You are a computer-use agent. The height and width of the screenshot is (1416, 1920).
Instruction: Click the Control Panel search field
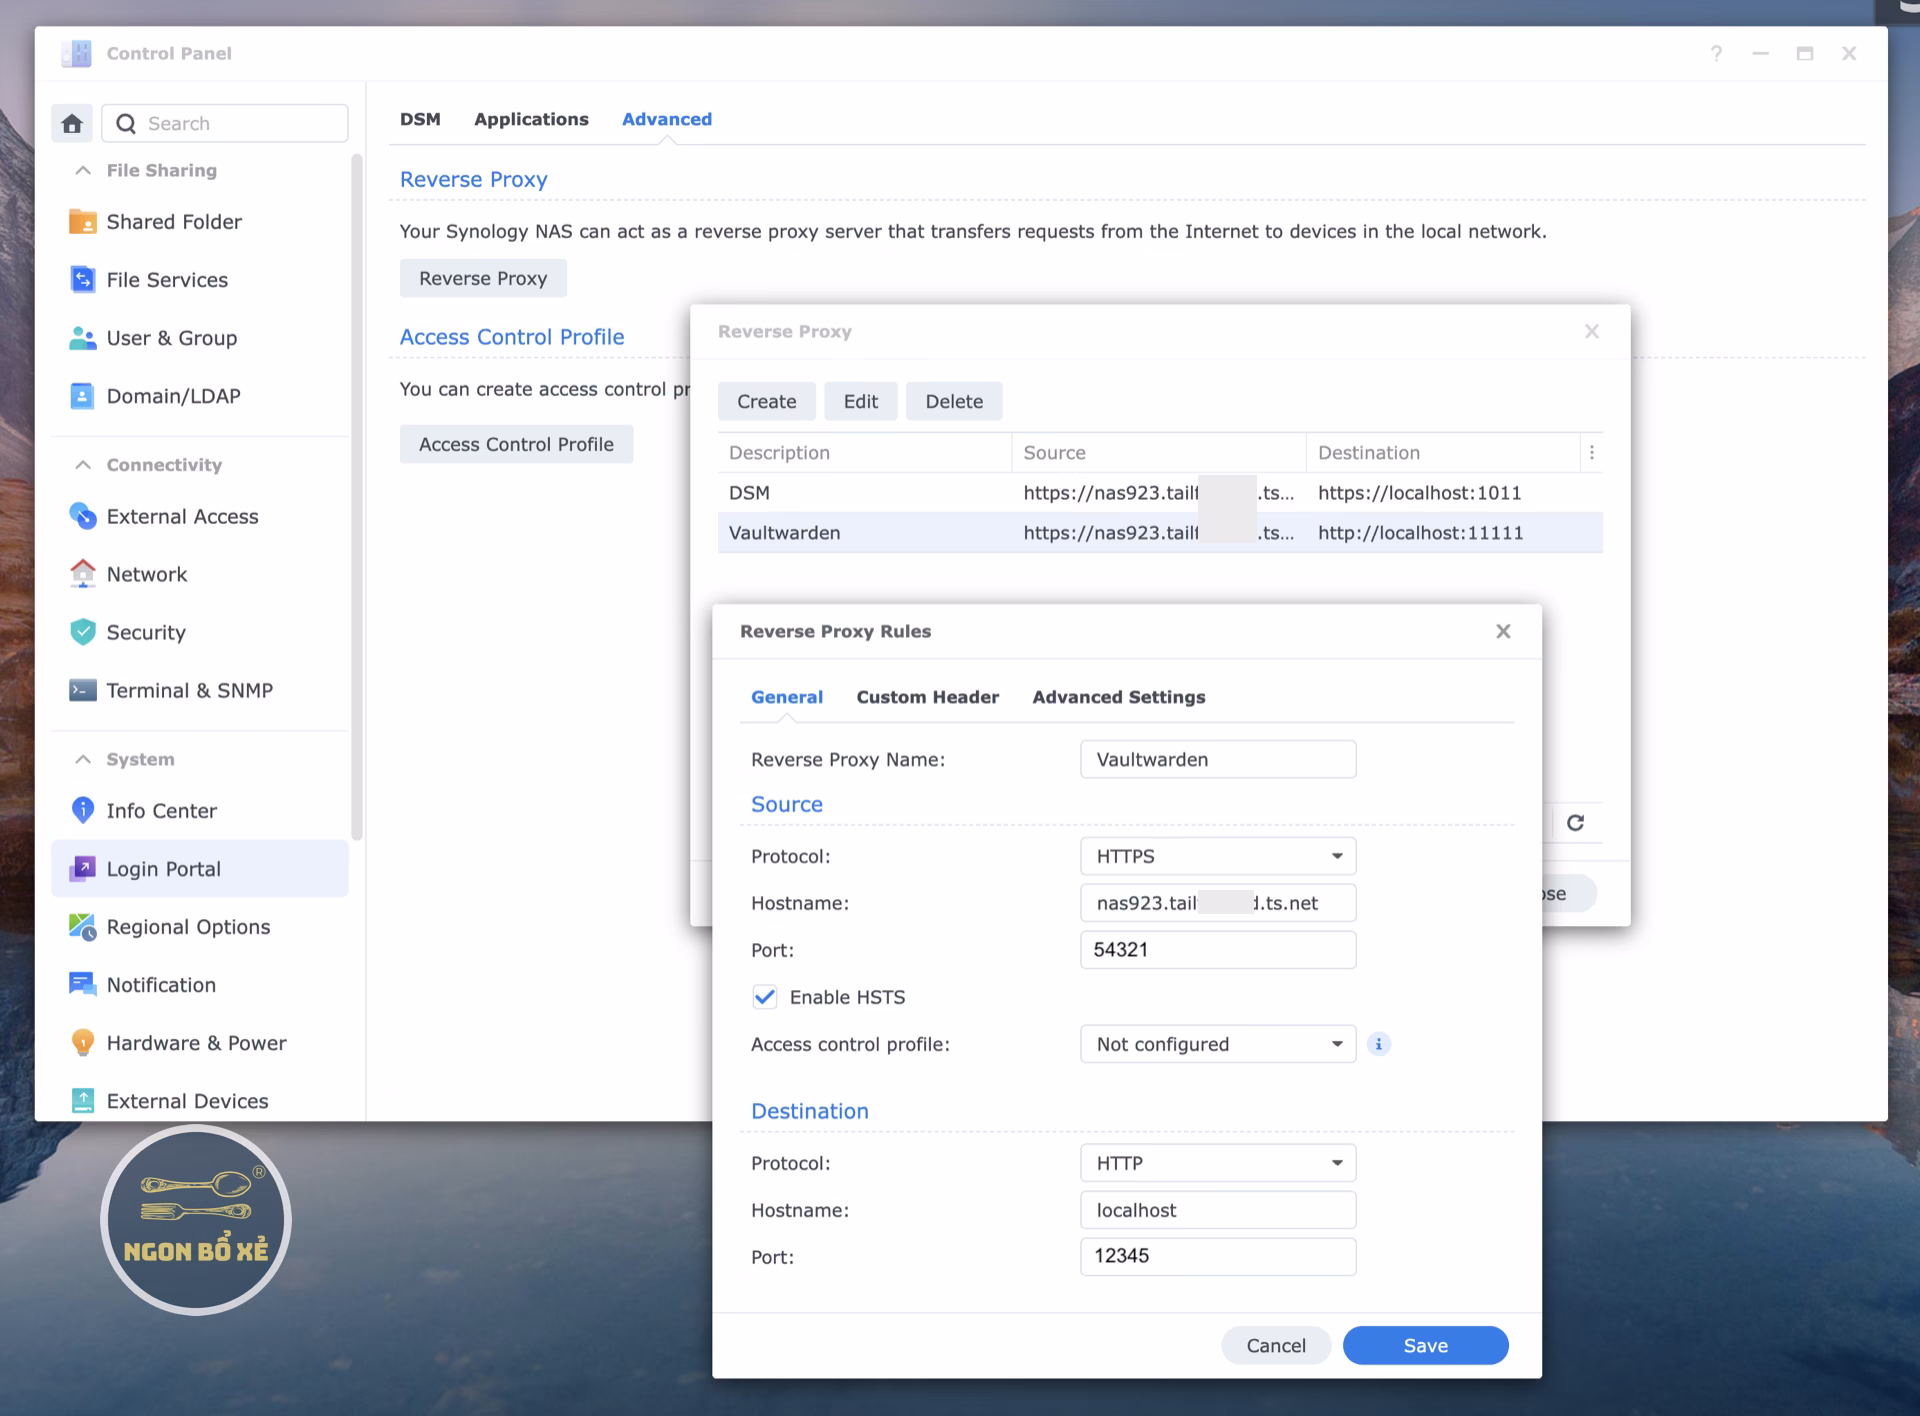pyautogui.click(x=225, y=123)
